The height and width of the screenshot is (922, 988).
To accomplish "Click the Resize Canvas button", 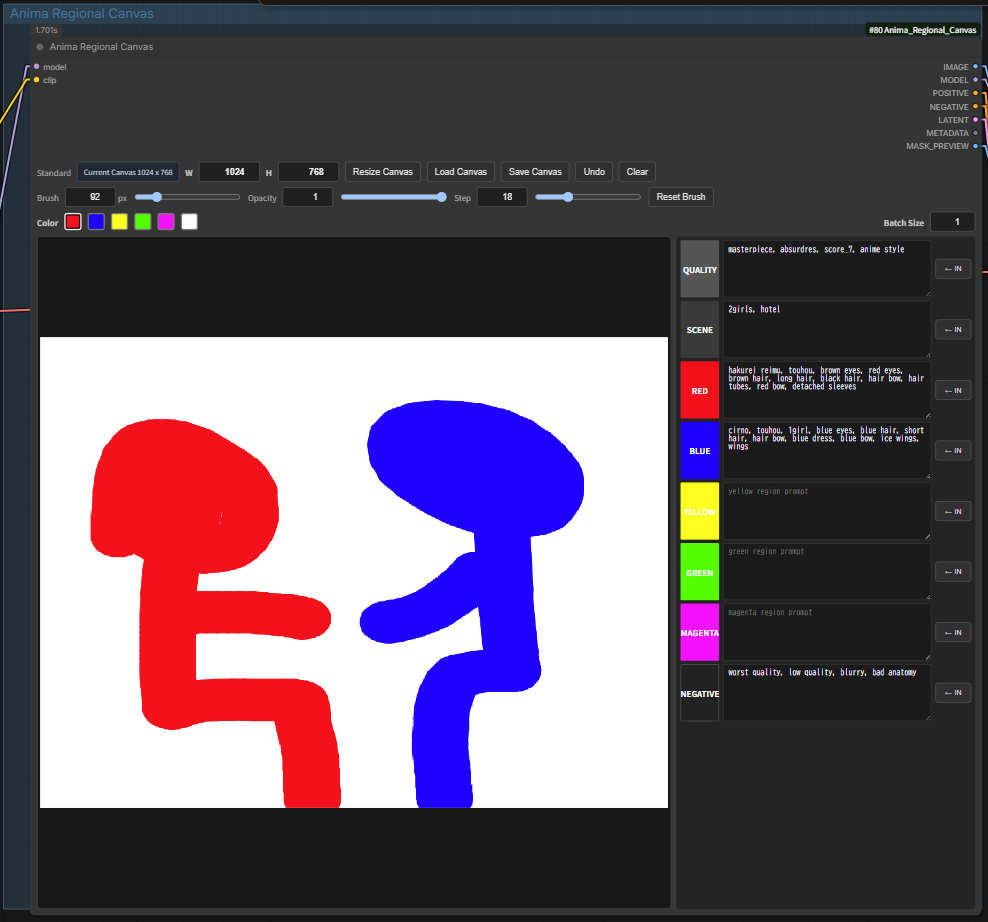I will [382, 171].
